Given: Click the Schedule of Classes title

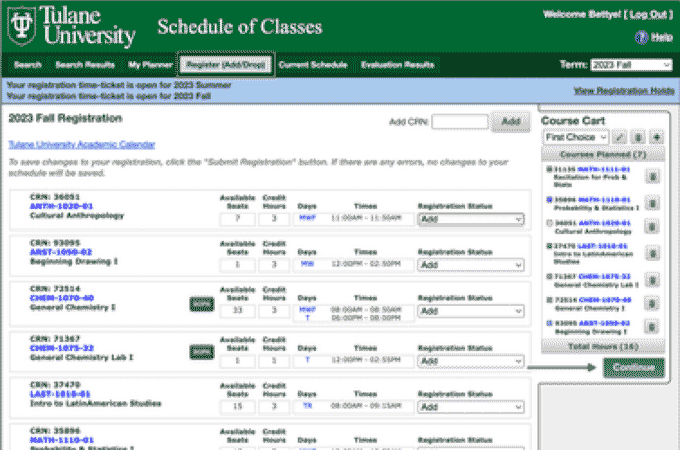Looking at the screenshot, I should pyautogui.click(x=240, y=27).
